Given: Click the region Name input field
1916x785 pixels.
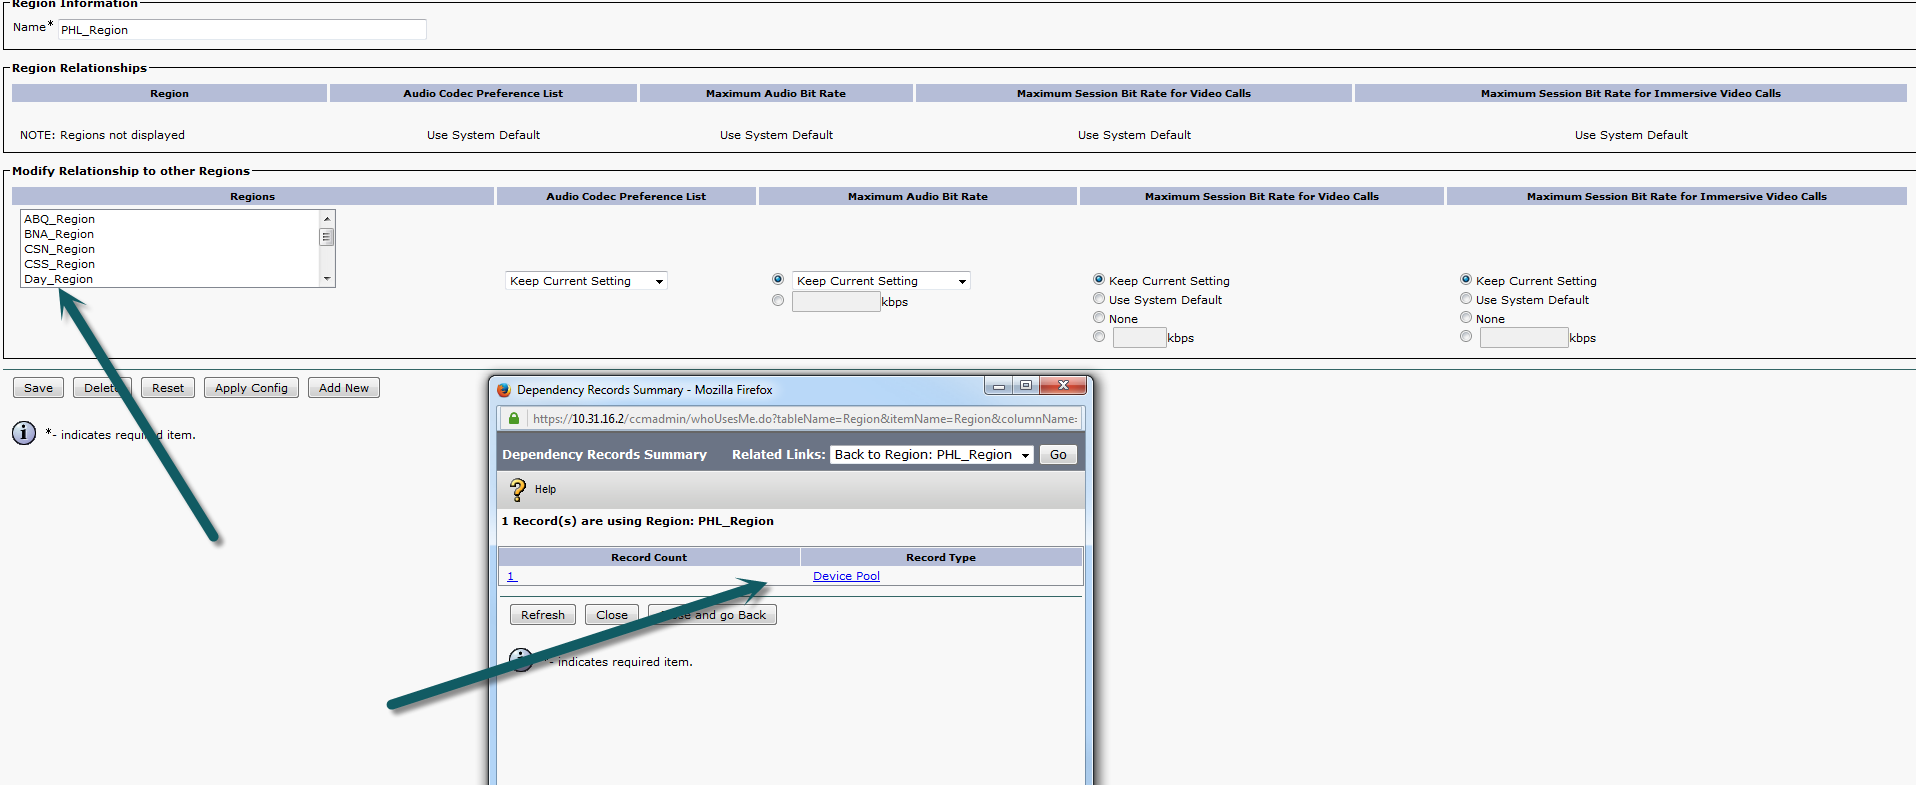Looking at the screenshot, I should (x=242, y=30).
